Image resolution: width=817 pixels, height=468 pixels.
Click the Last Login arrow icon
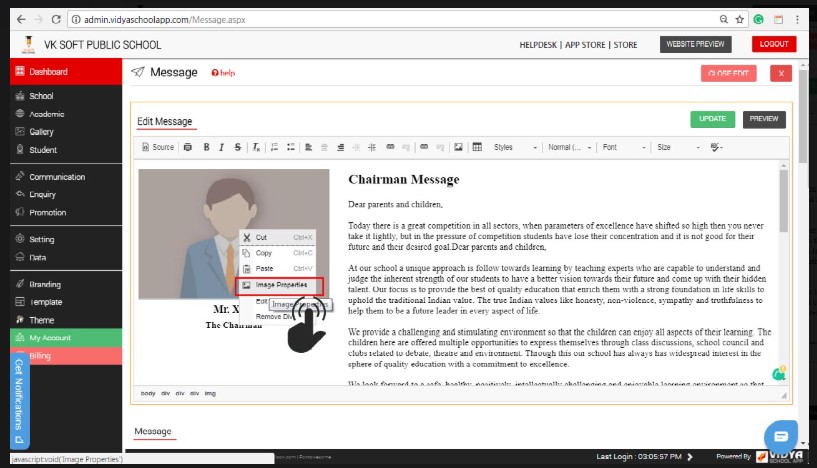pos(690,457)
